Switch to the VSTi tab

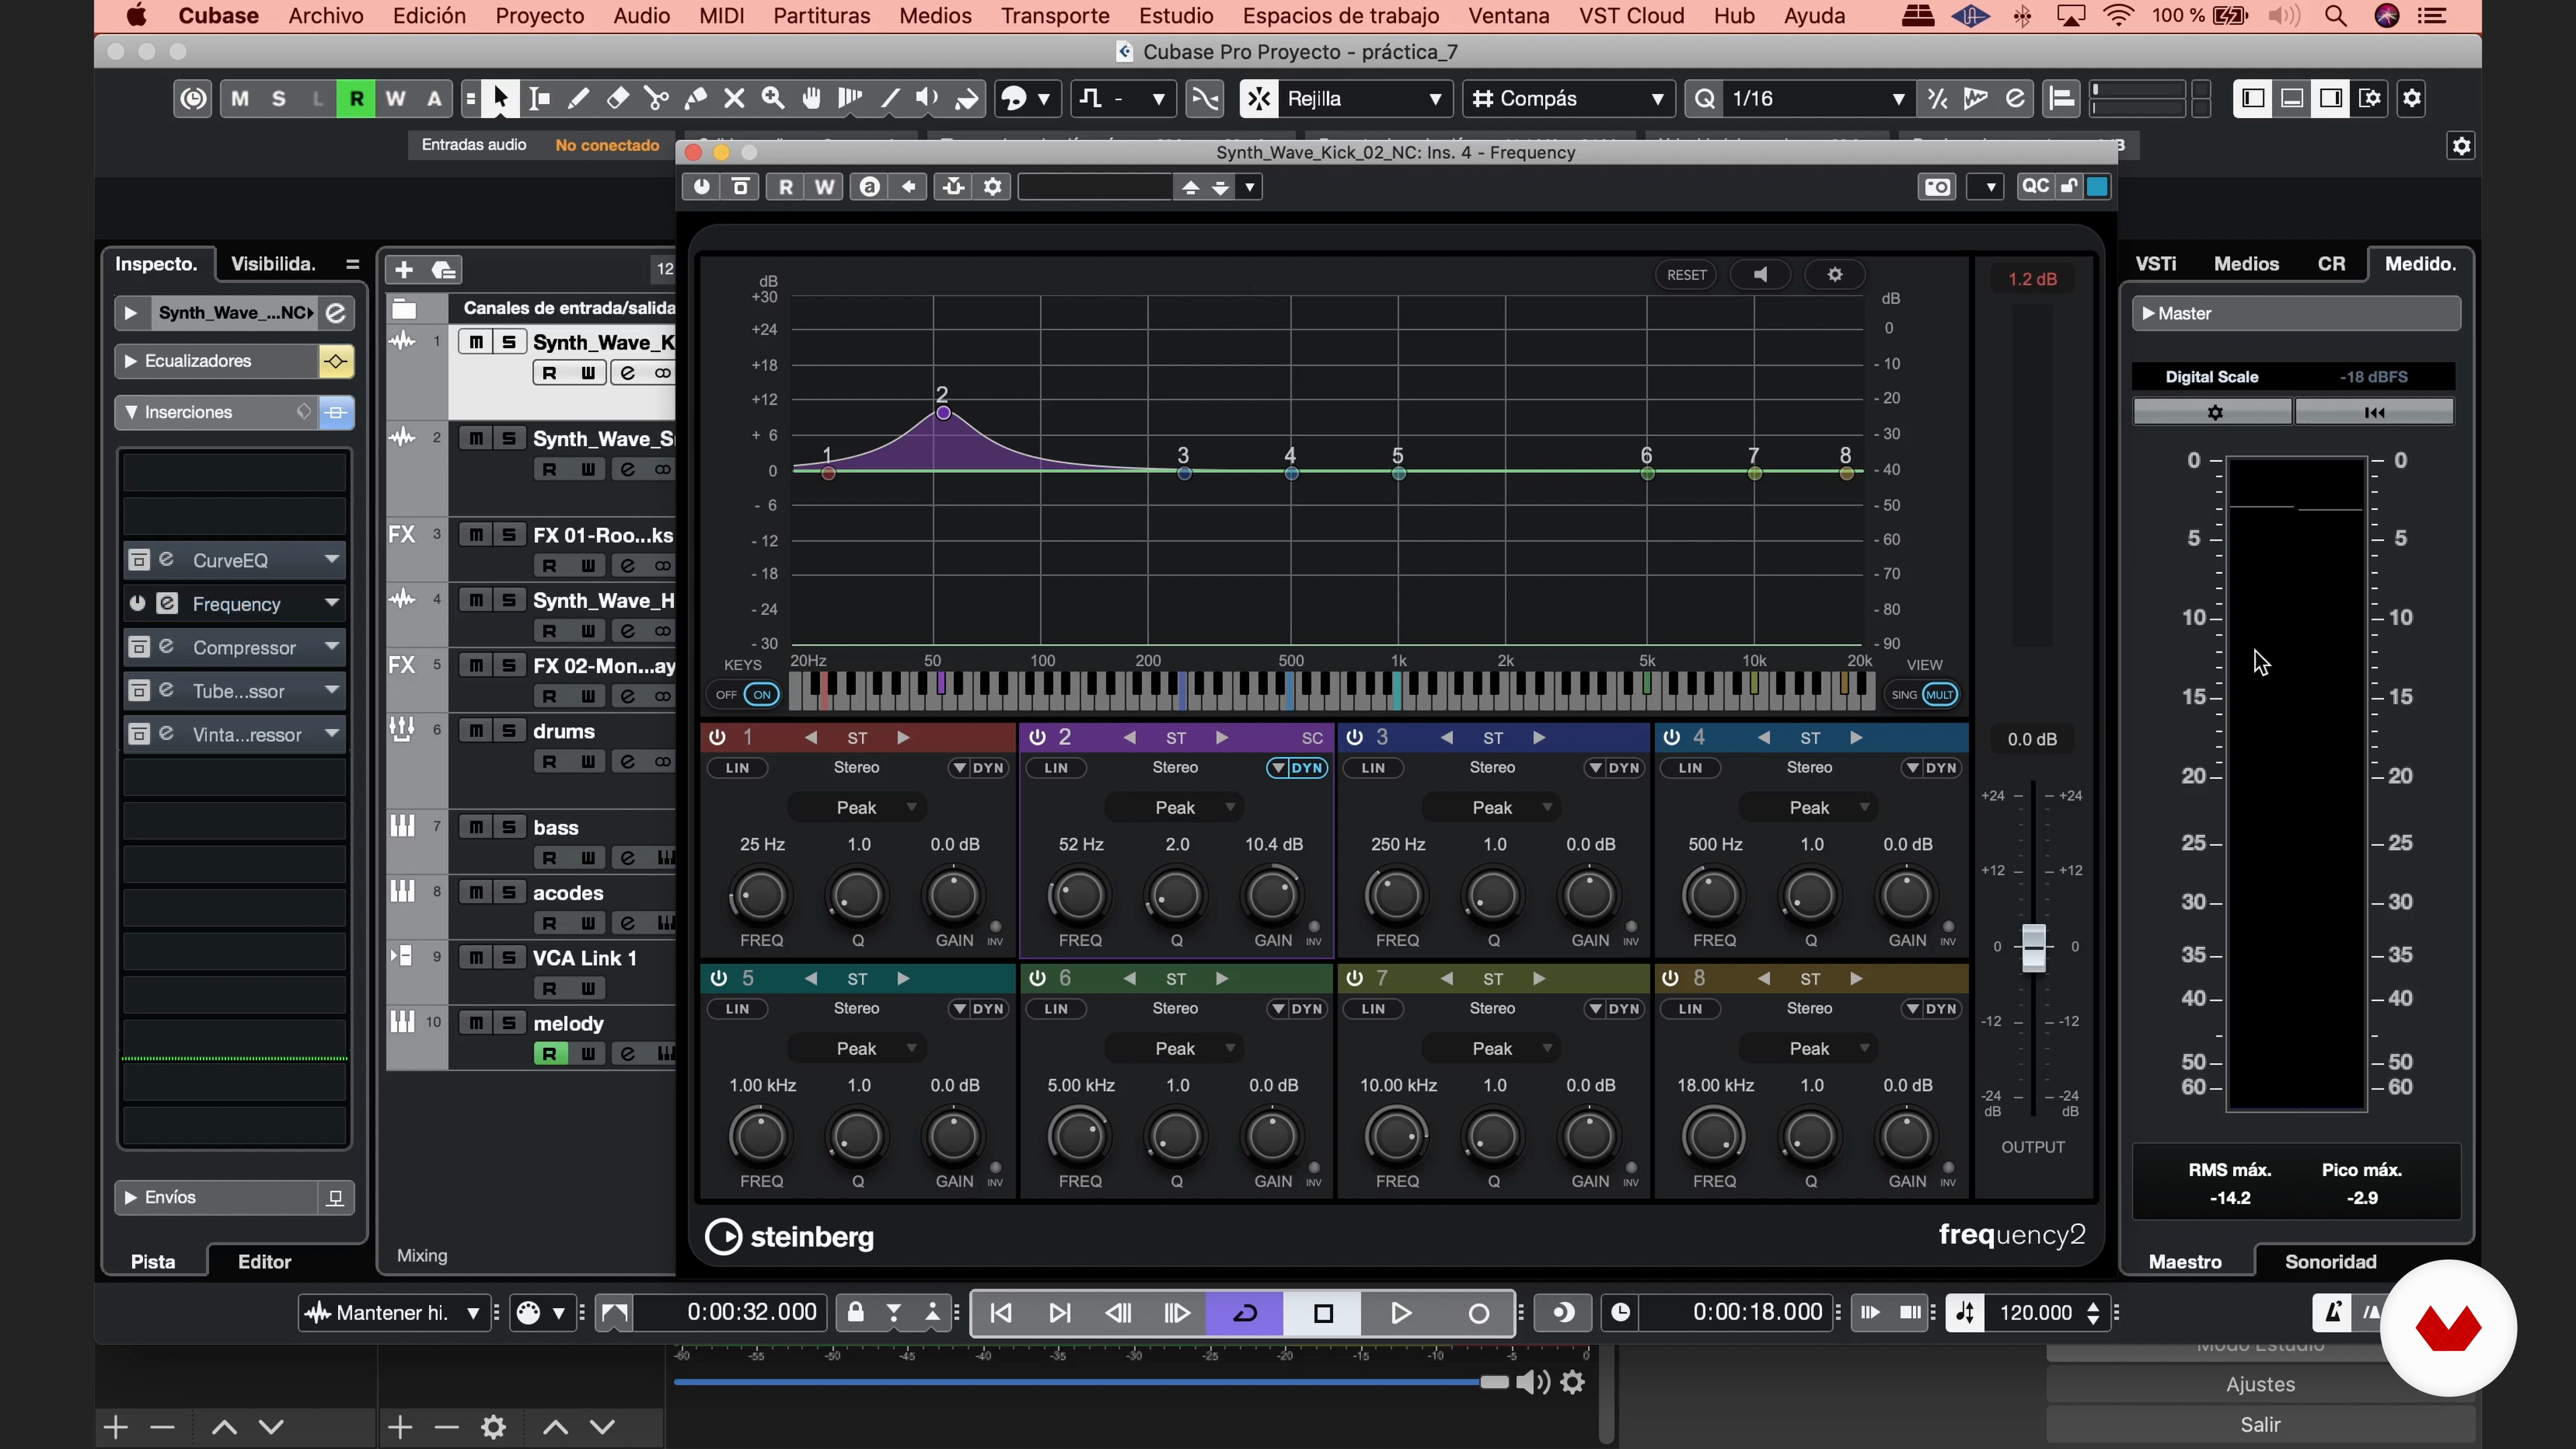pos(2156,264)
